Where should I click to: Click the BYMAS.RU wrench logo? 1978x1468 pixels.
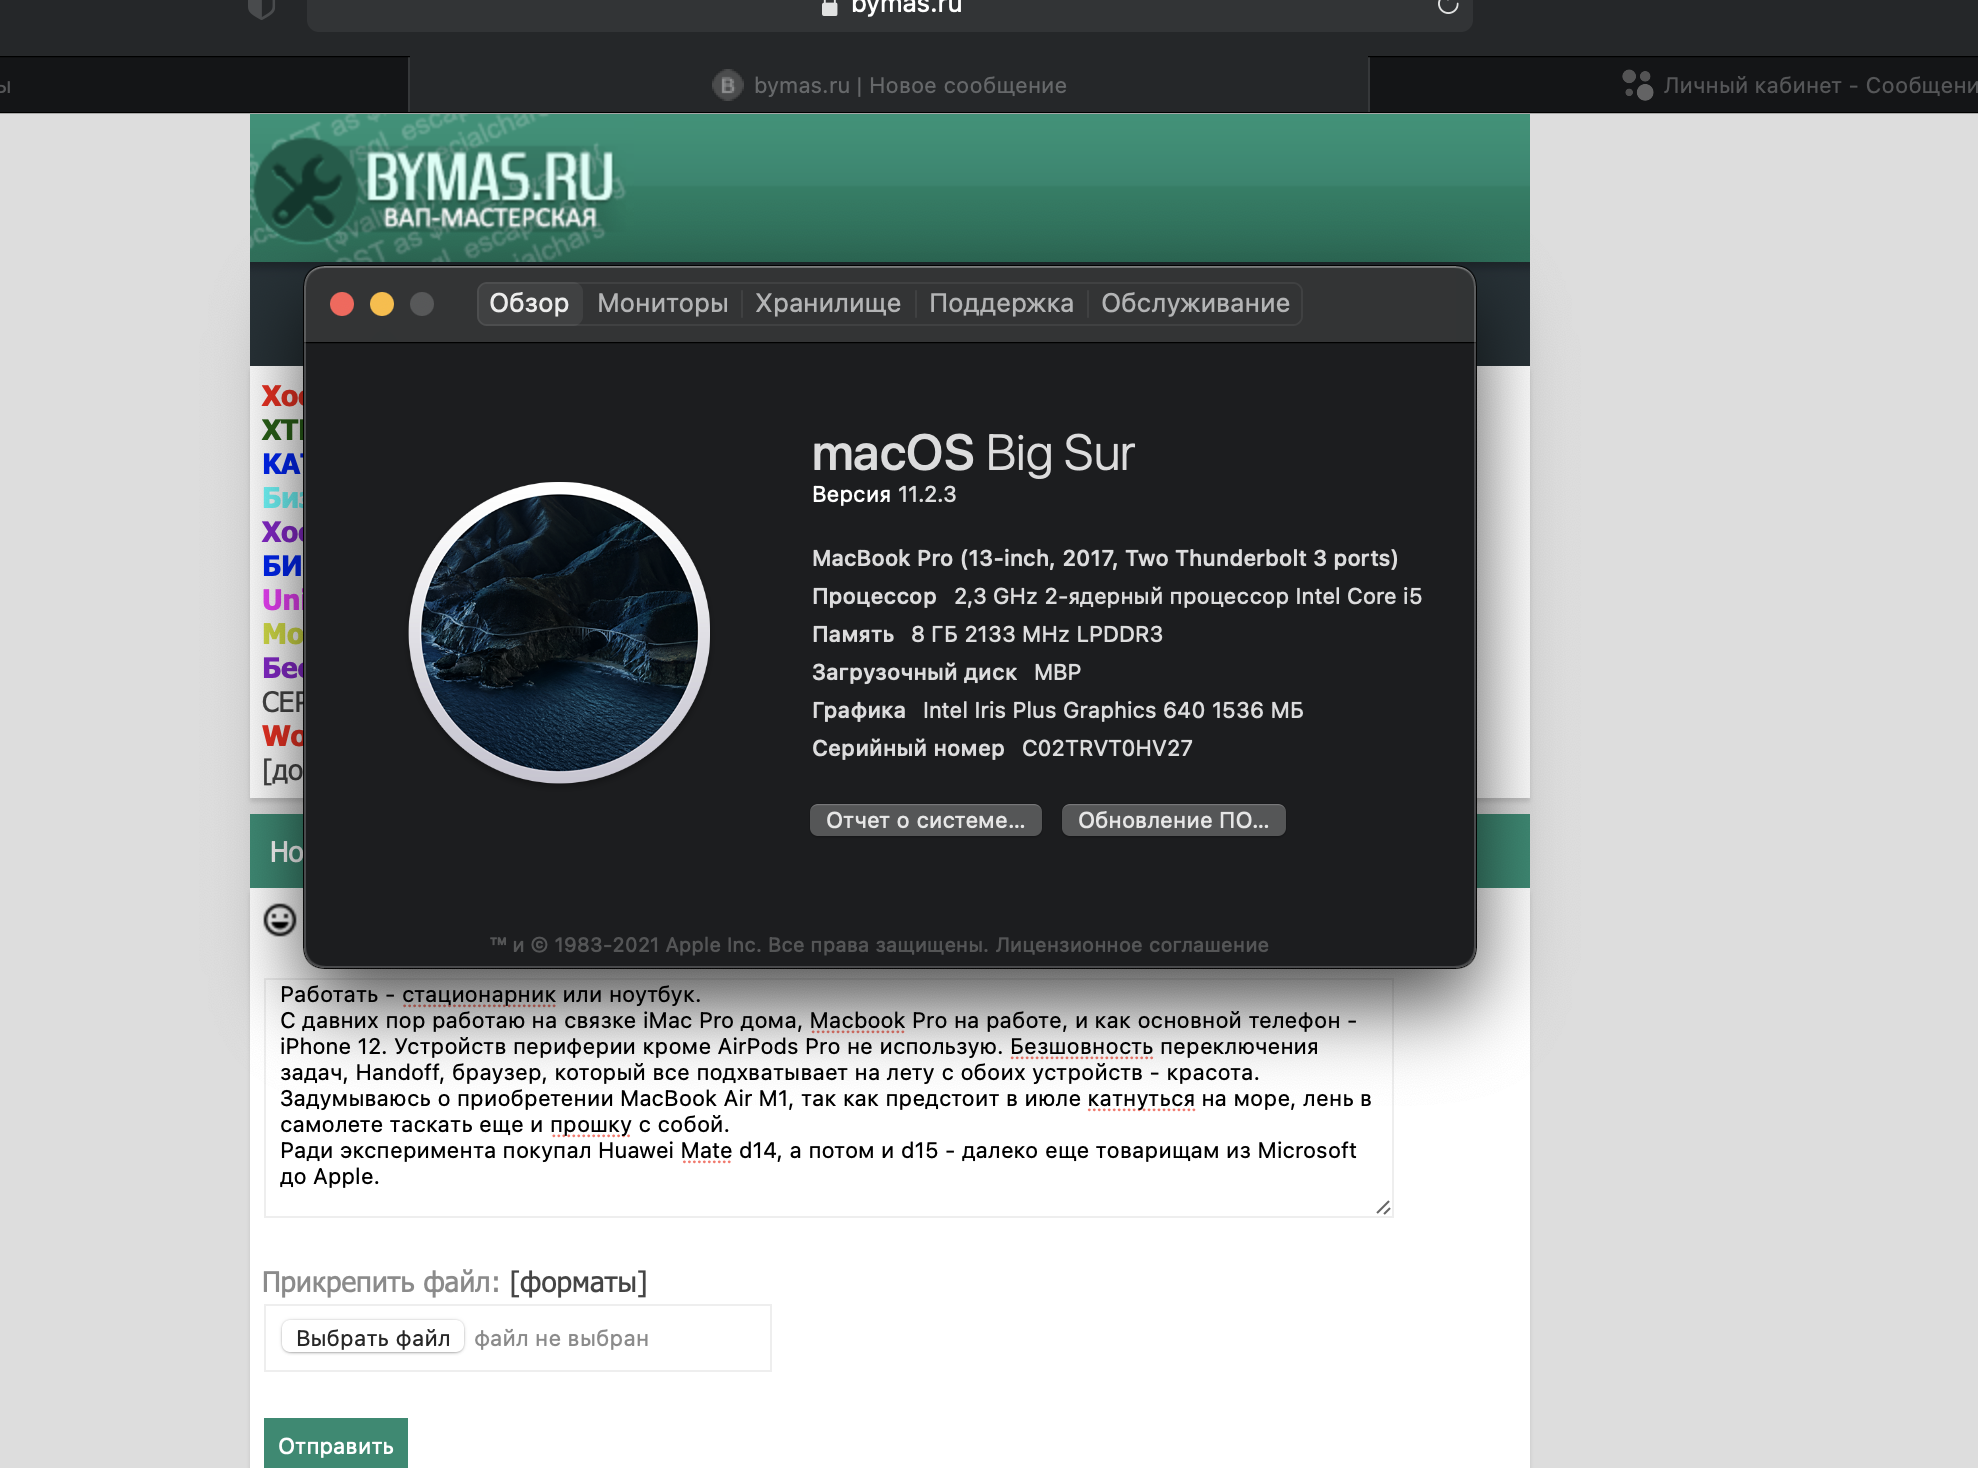tap(305, 190)
